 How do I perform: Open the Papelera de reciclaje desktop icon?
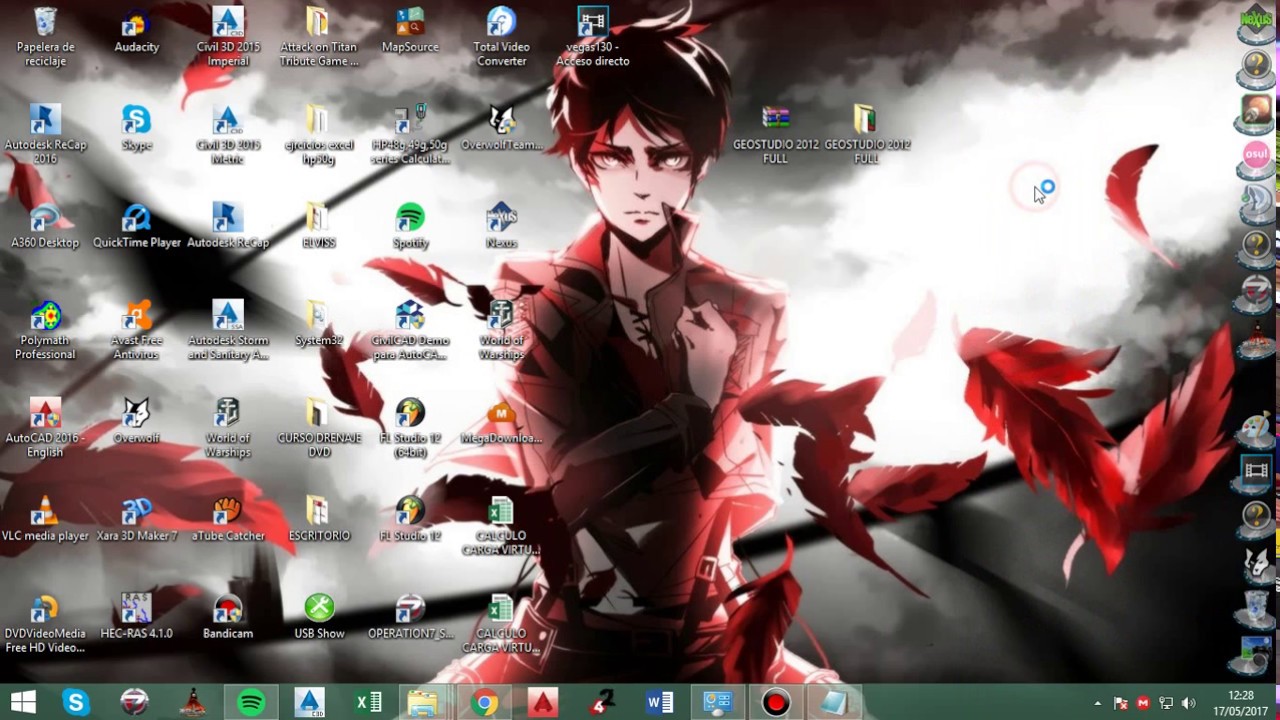tap(45, 37)
